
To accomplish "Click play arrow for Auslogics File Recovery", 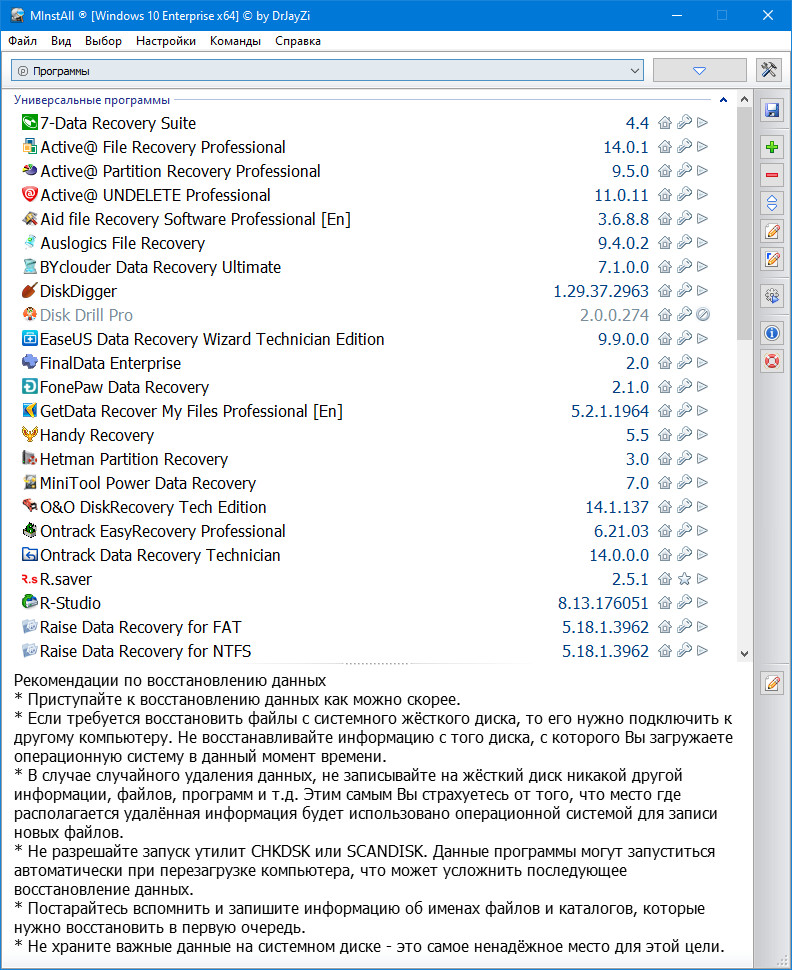I will pos(702,243).
